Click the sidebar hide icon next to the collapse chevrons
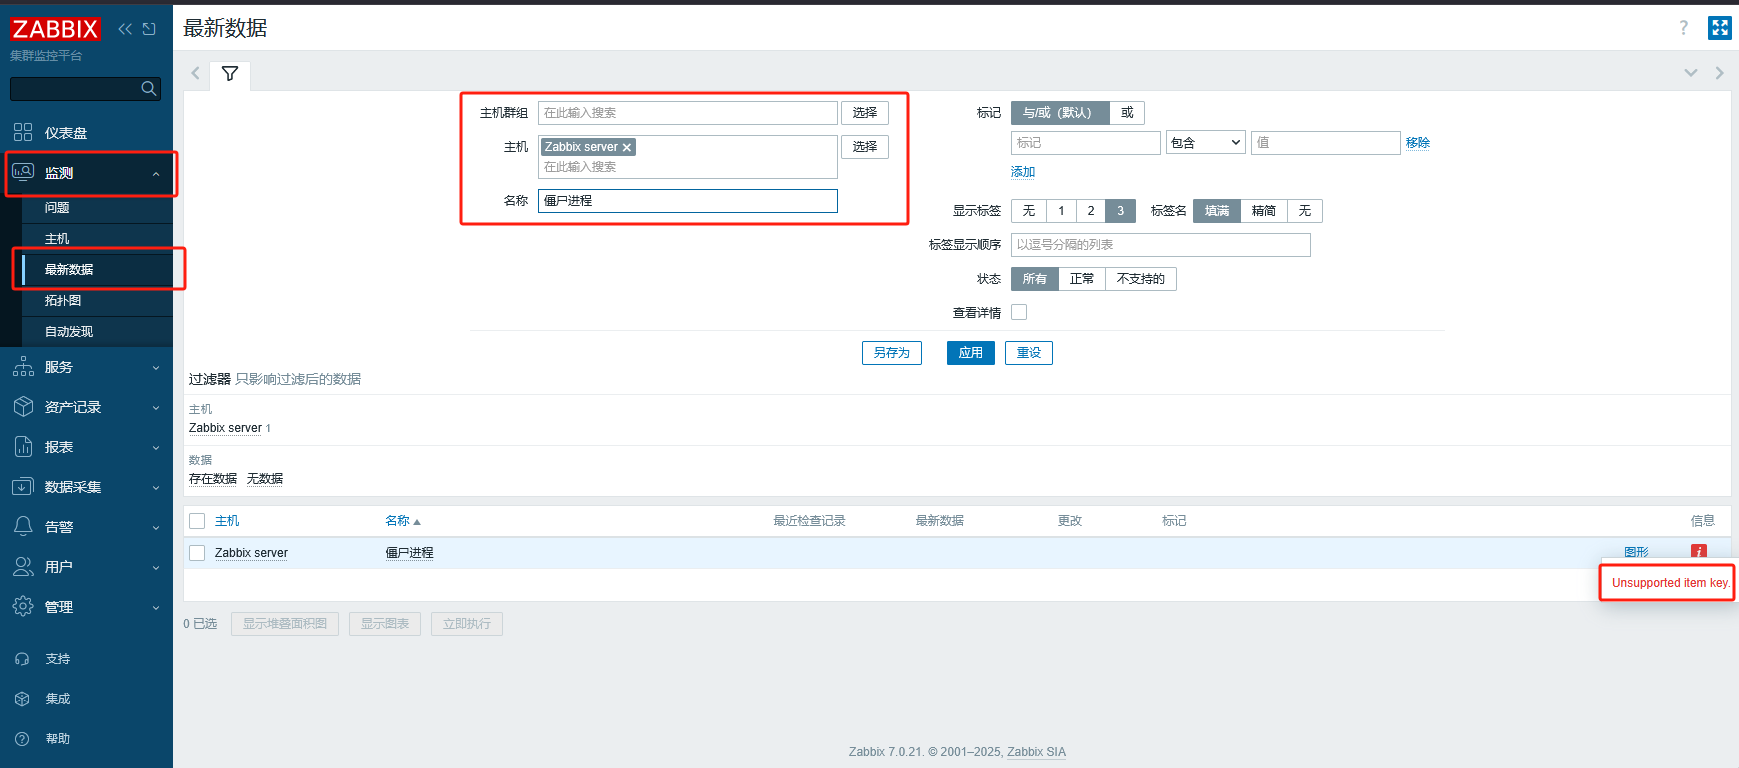The height and width of the screenshot is (768, 1739). (x=149, y=29)
